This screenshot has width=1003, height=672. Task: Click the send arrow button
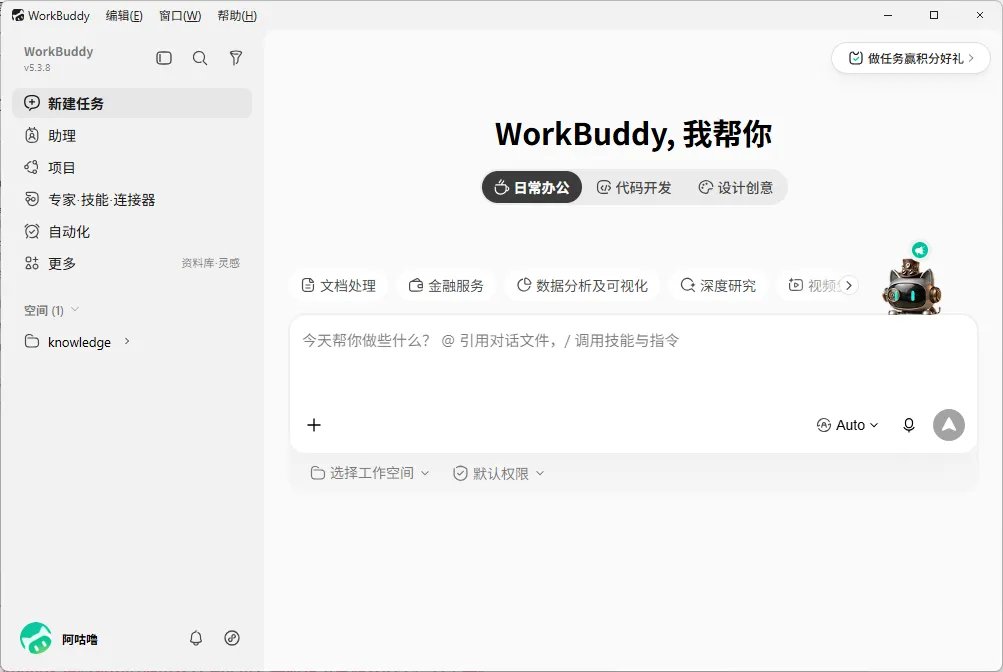coord(949,425)
